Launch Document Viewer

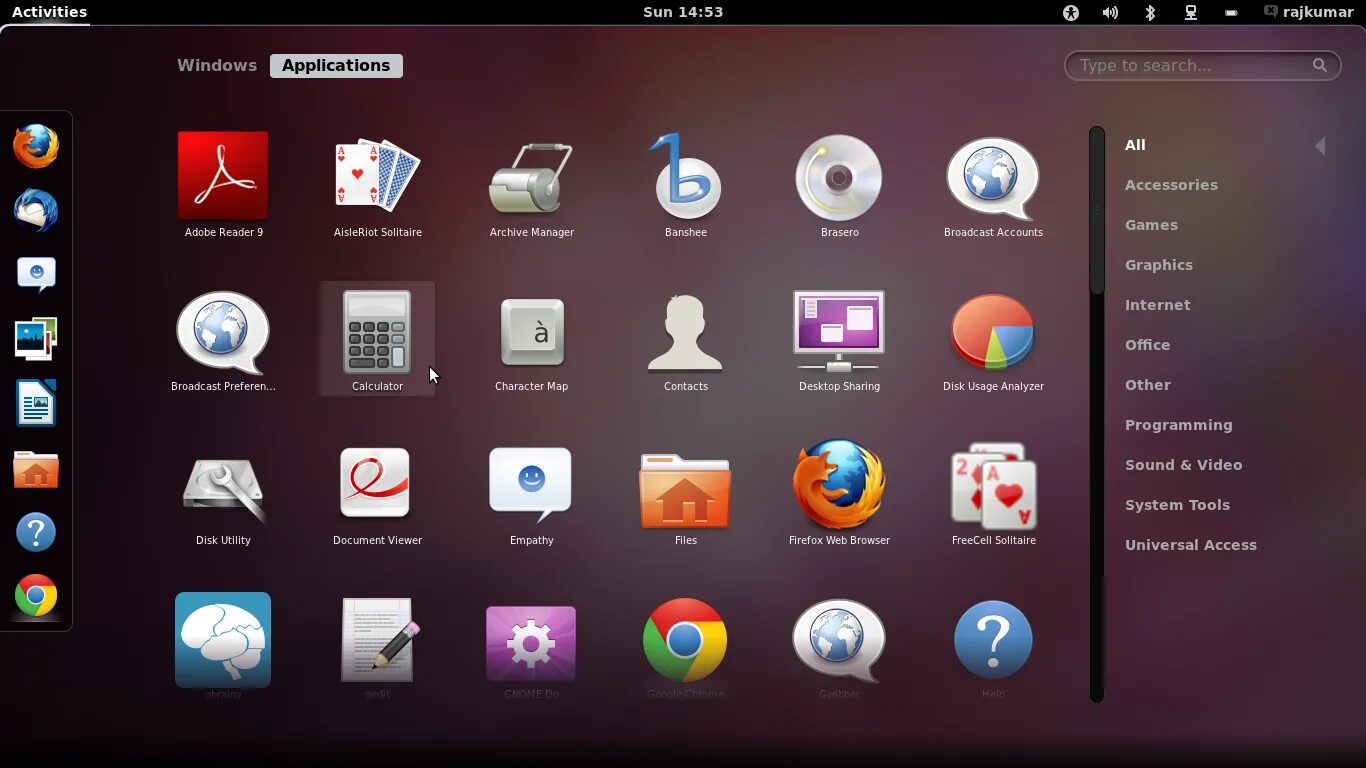[x=377, y=494]
